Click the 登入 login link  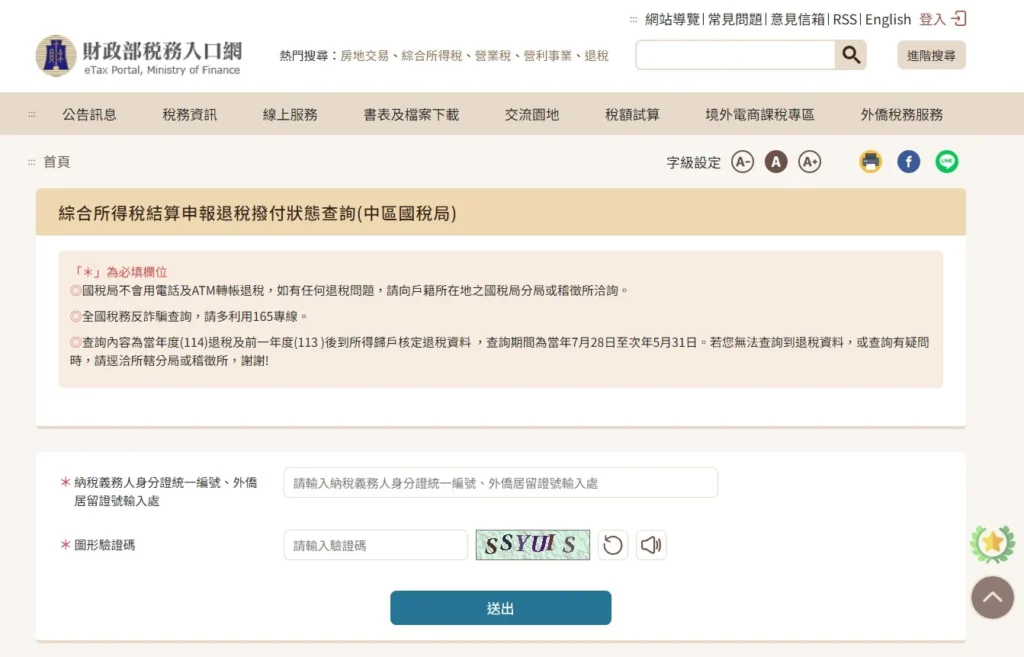(942, 19)
